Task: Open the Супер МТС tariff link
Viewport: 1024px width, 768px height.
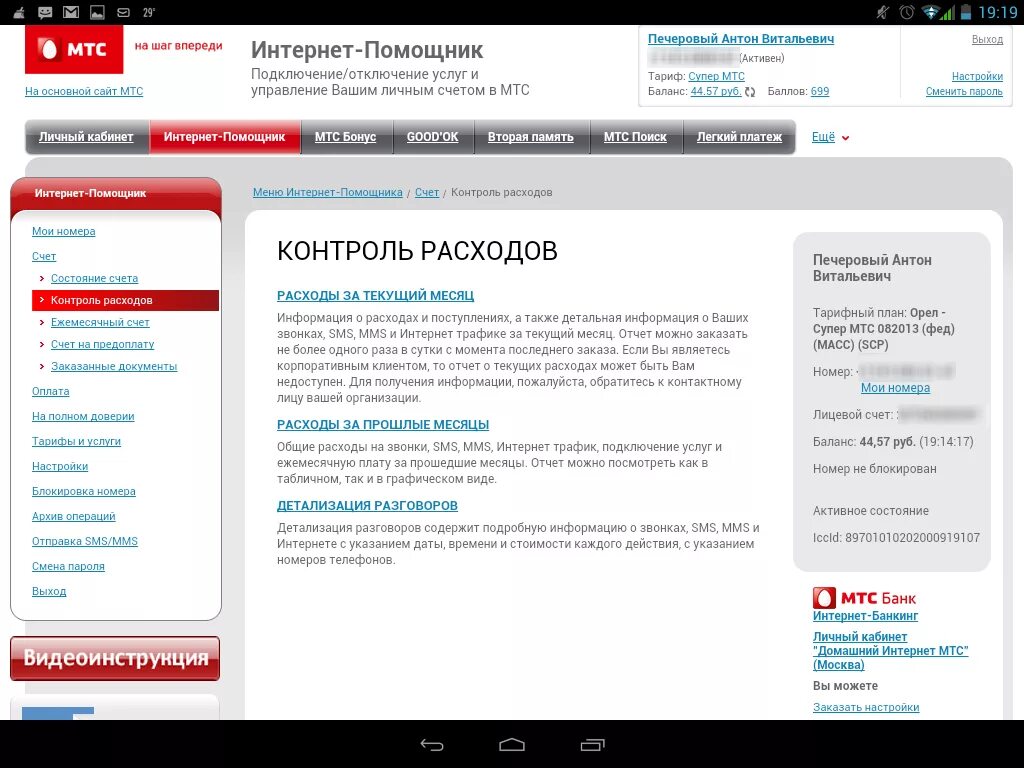Action: pos(716,76)
